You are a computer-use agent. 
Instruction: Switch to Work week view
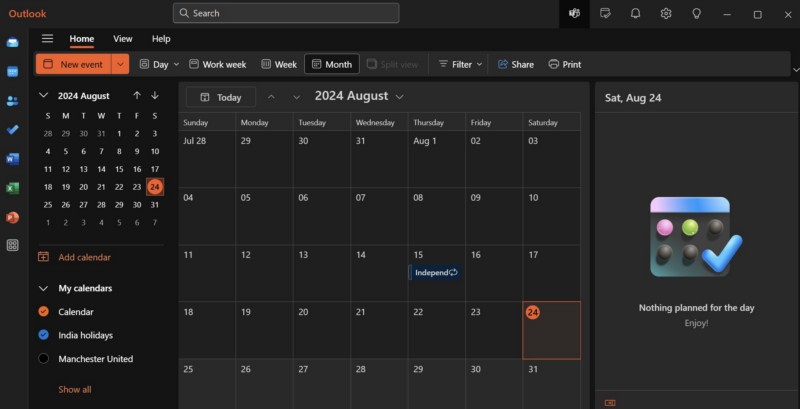pyautogui.click(x=217, y=64)
